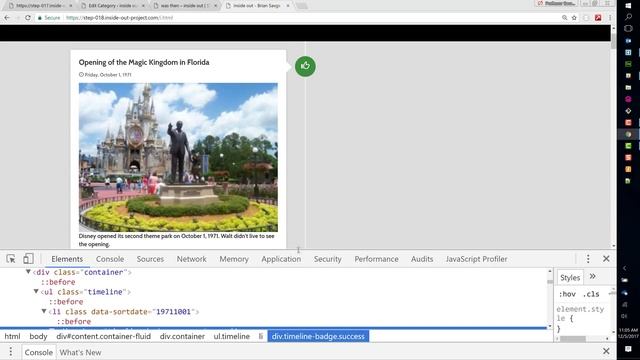Open the What's New drawer tab
The width and height of the screenshot is (640, 360).
[80, 352]
